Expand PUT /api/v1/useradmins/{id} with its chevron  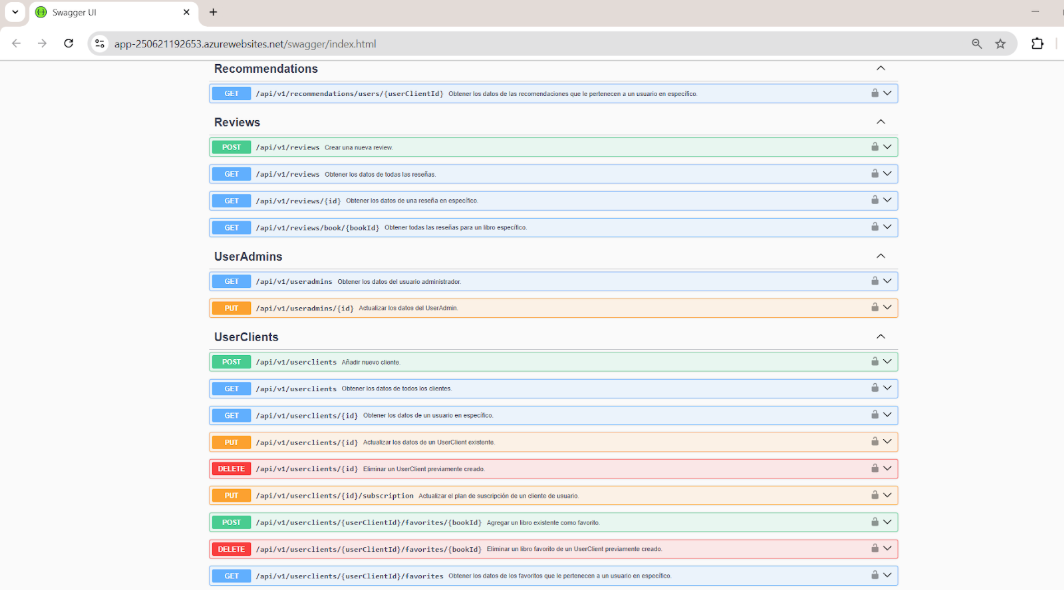point(888,307)
